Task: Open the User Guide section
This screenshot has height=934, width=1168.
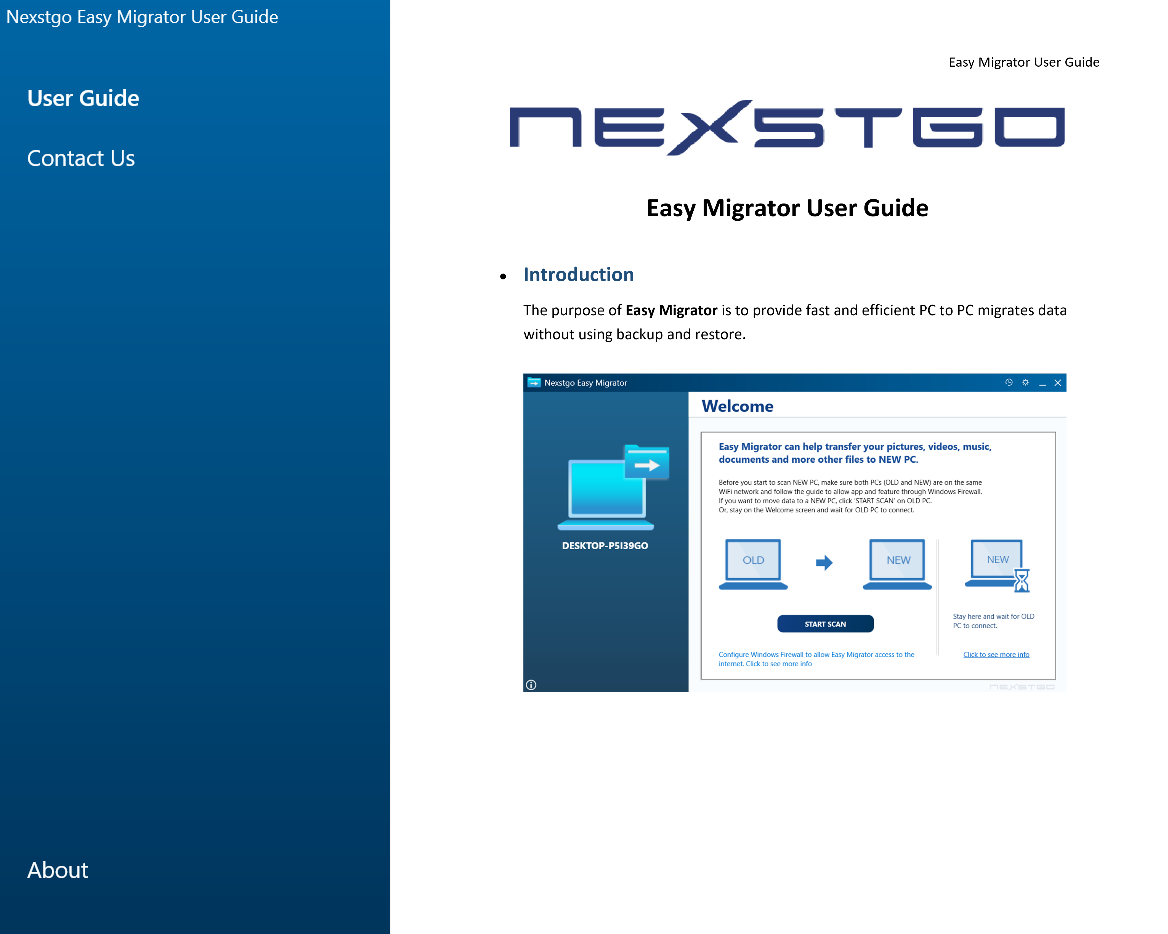Action: coord(83,98)
